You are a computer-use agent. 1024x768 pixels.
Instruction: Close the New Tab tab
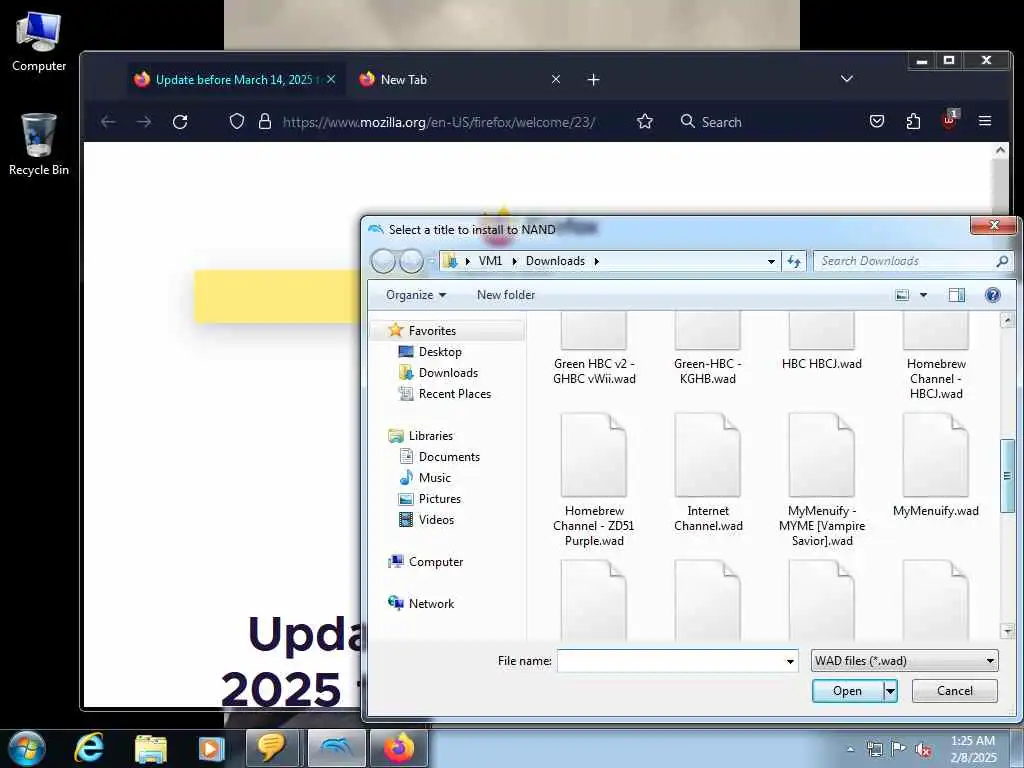(556, 79)
